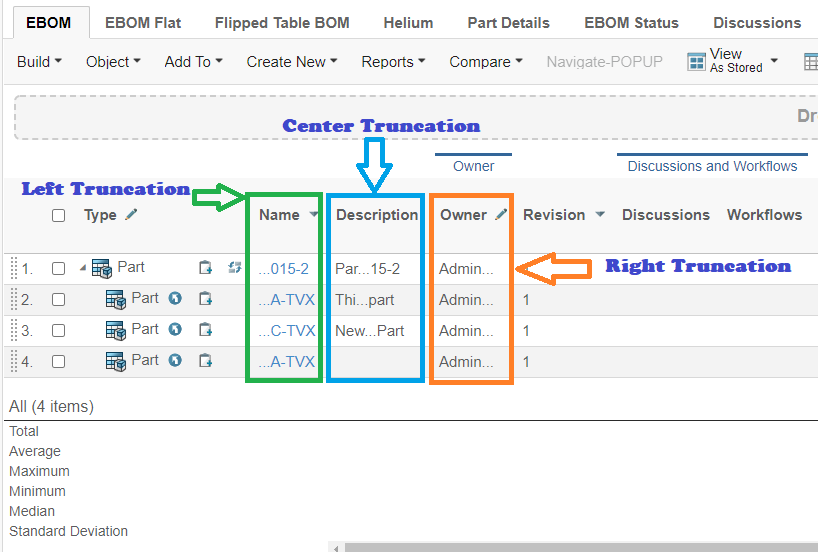Open the Name column dropdown arrow

point(314,215)
